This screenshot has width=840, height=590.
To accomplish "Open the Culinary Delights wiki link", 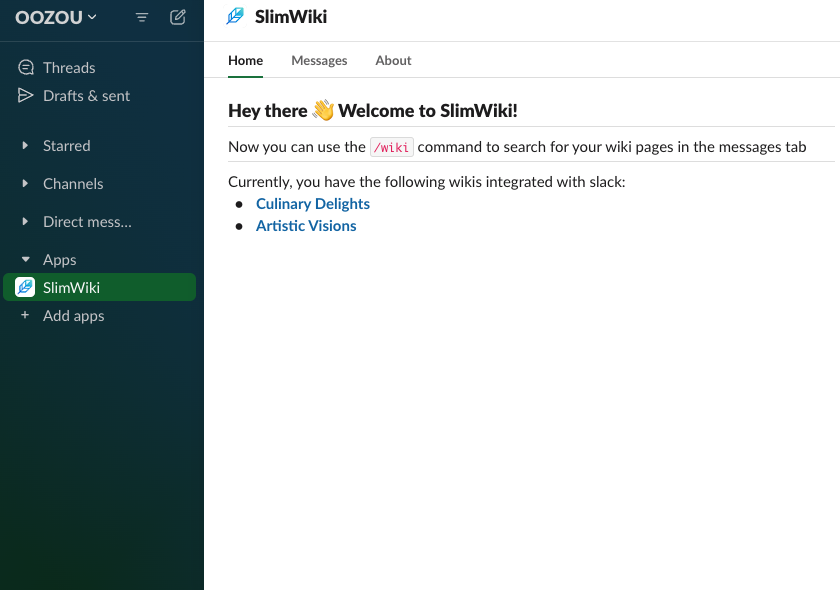I will click(x=313, y=204).
